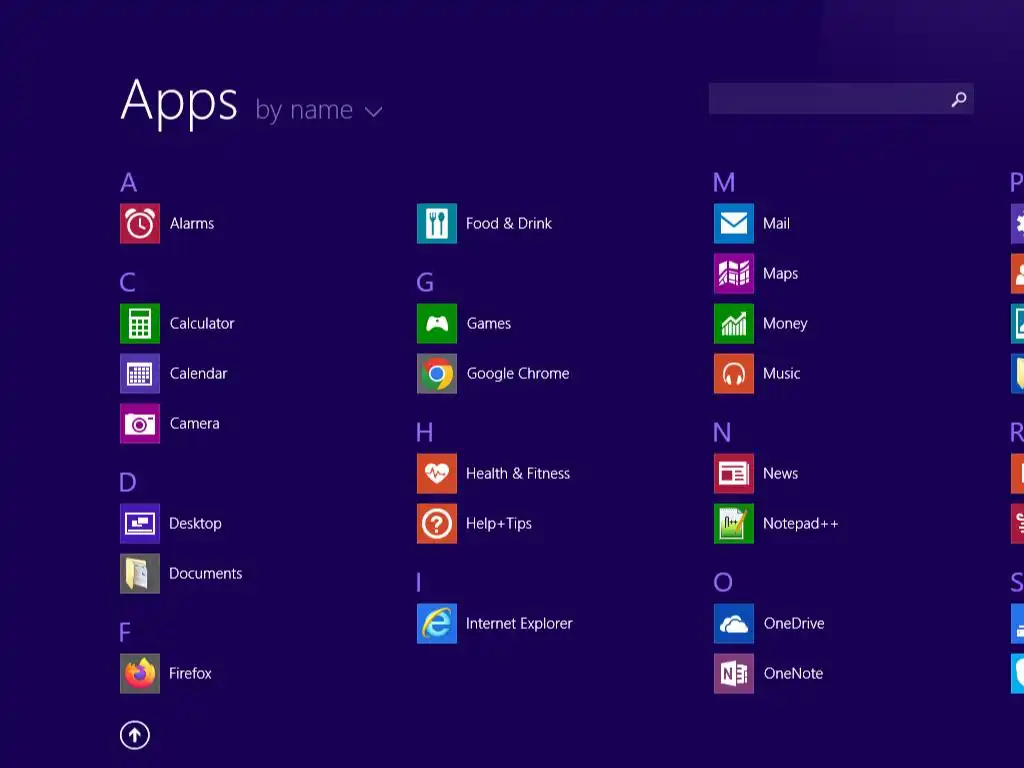Viewport: 1024px width, 768px height.
Task: Click the "Alarms" text label
Action: tap(192, 223)
